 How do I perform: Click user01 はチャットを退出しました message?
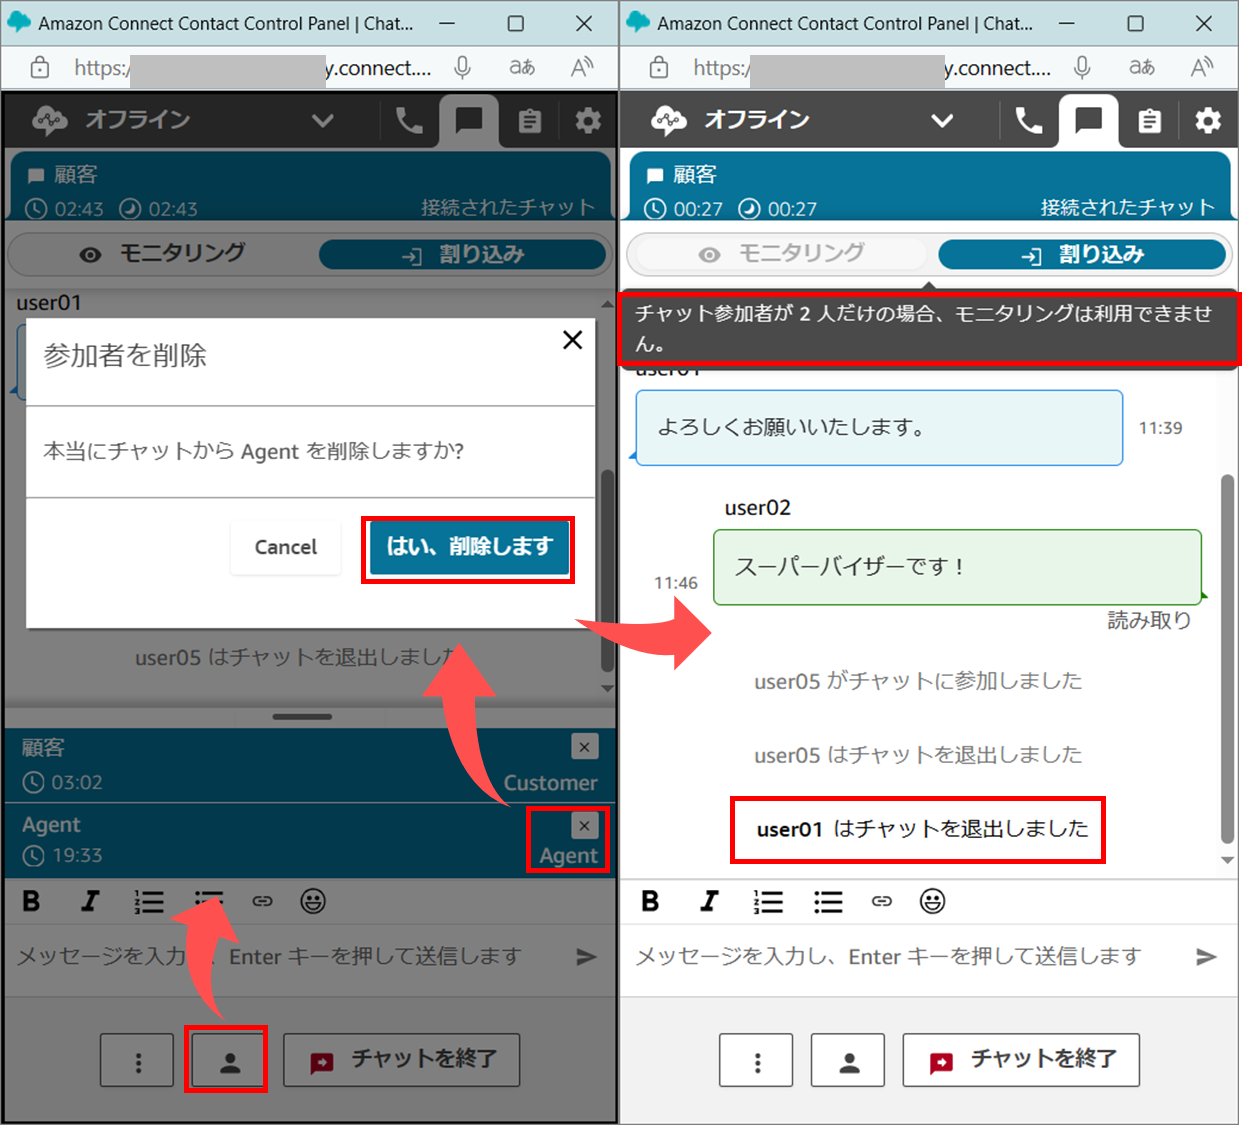tap(921, 829)
